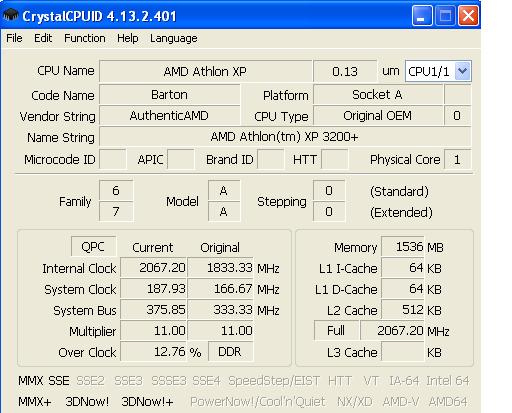Open the Language menu
512x413 pixels.
(x=174, y=38)
